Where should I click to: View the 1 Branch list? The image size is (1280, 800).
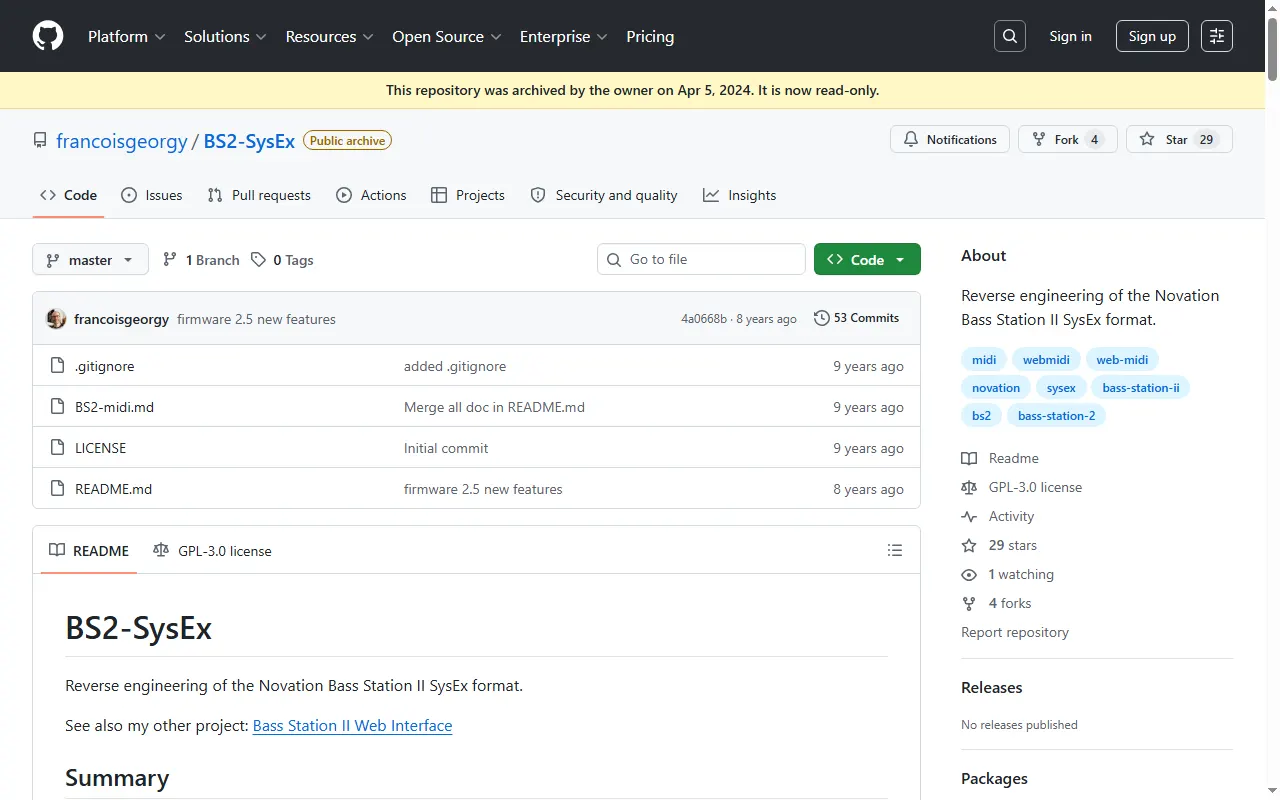(x=201, y=260)
